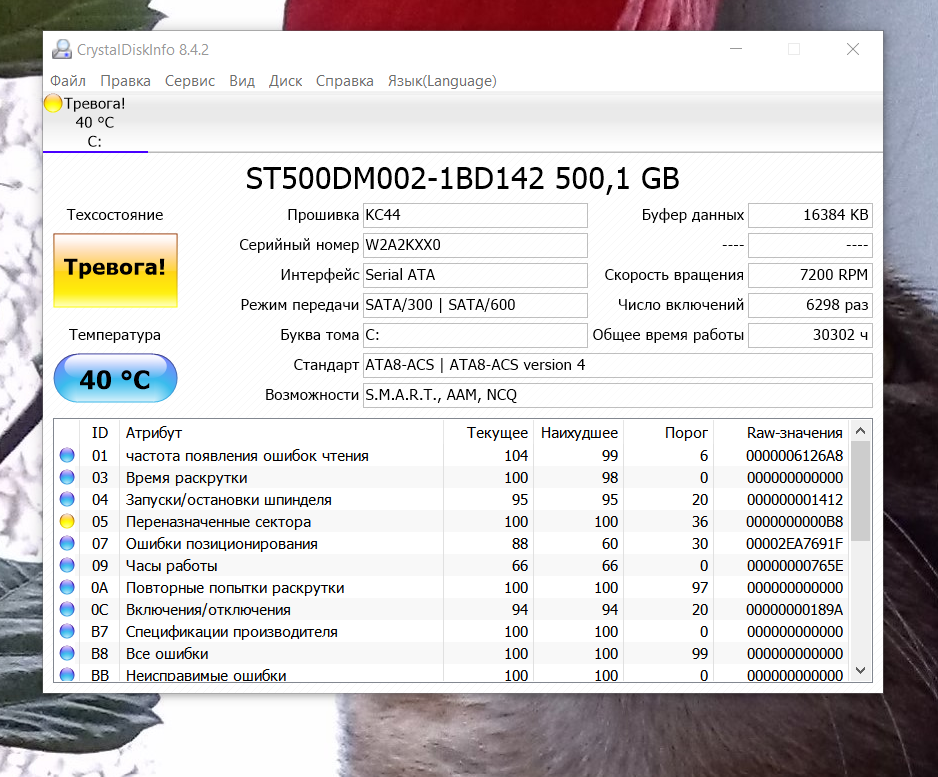Click the 40 °C temperature button
The image size is (938, 777).
pyautogui.click(x=115, y=379)
